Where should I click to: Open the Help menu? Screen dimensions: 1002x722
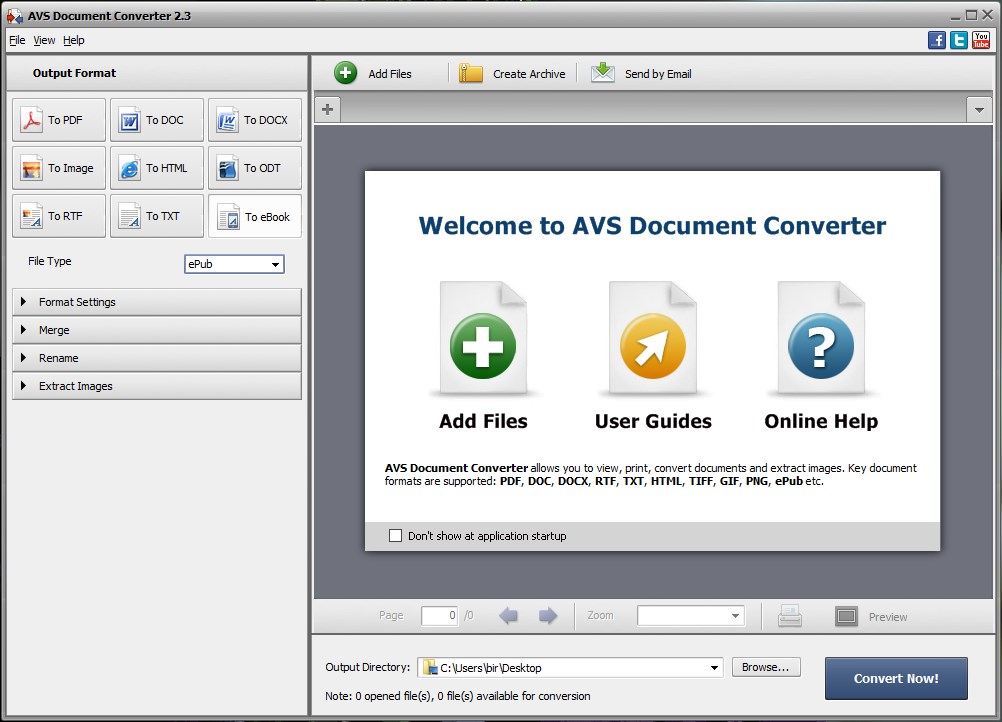pos(74,40)
